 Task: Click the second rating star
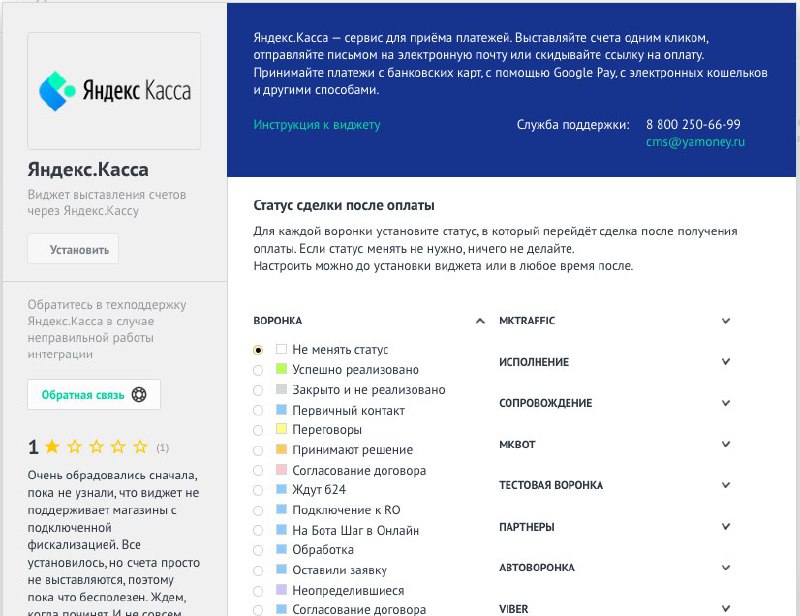74,447
